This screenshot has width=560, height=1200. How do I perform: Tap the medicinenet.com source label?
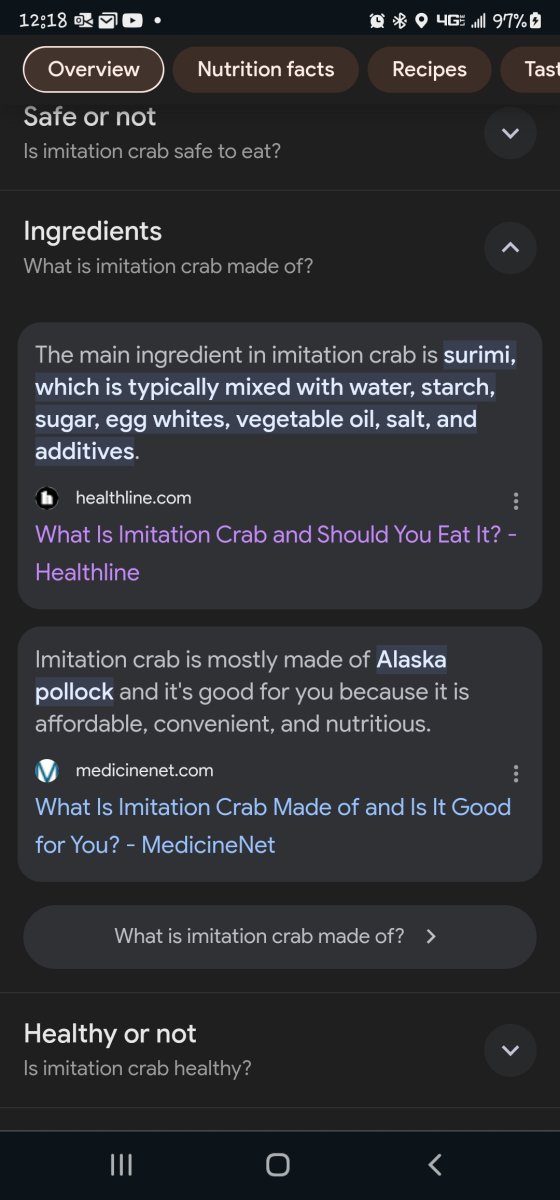(144, 771)
